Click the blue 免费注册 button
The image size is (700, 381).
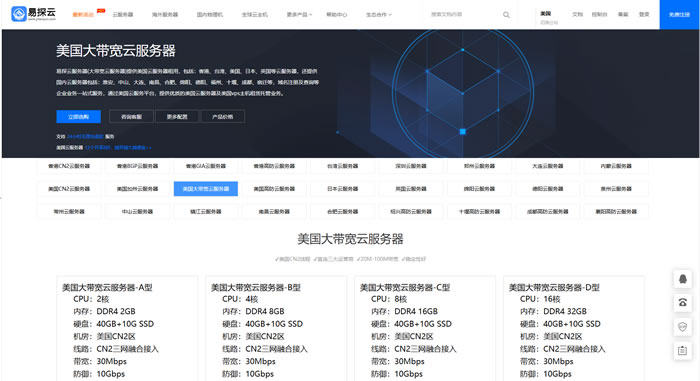tap(679, 15)
